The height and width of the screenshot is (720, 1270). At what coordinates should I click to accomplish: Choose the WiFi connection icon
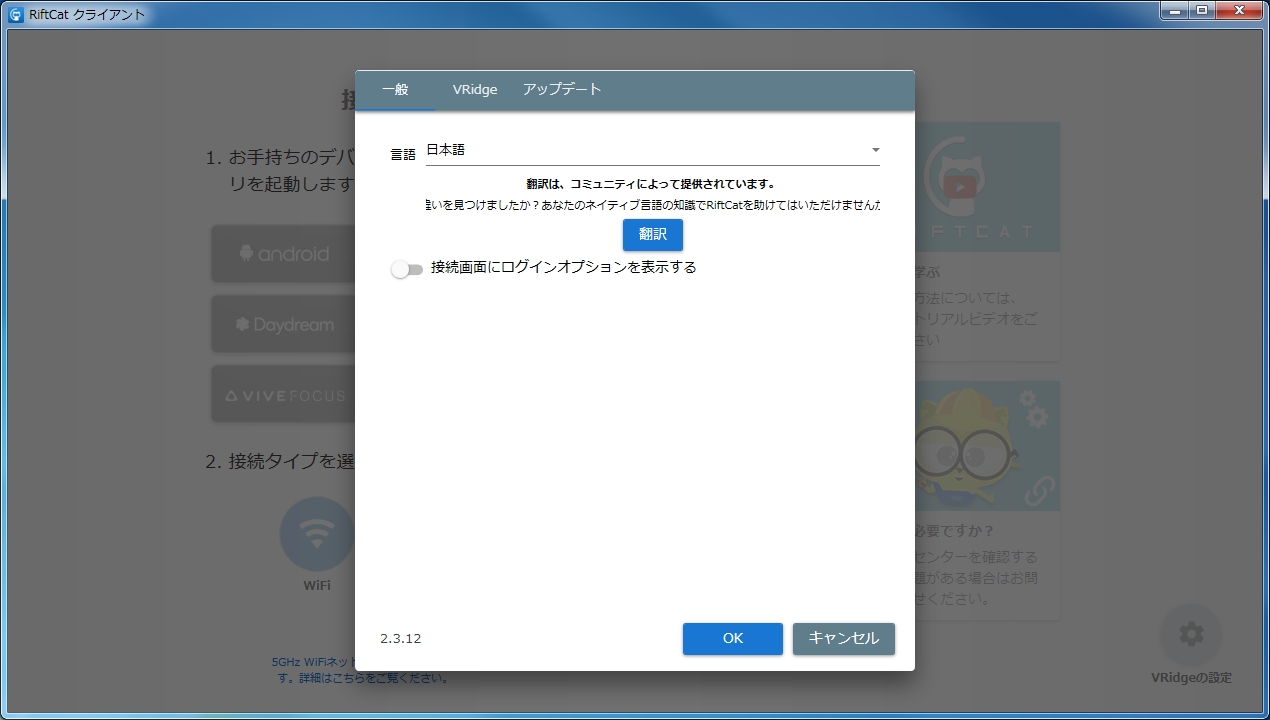pyautogui.click(x=317, y=534)
